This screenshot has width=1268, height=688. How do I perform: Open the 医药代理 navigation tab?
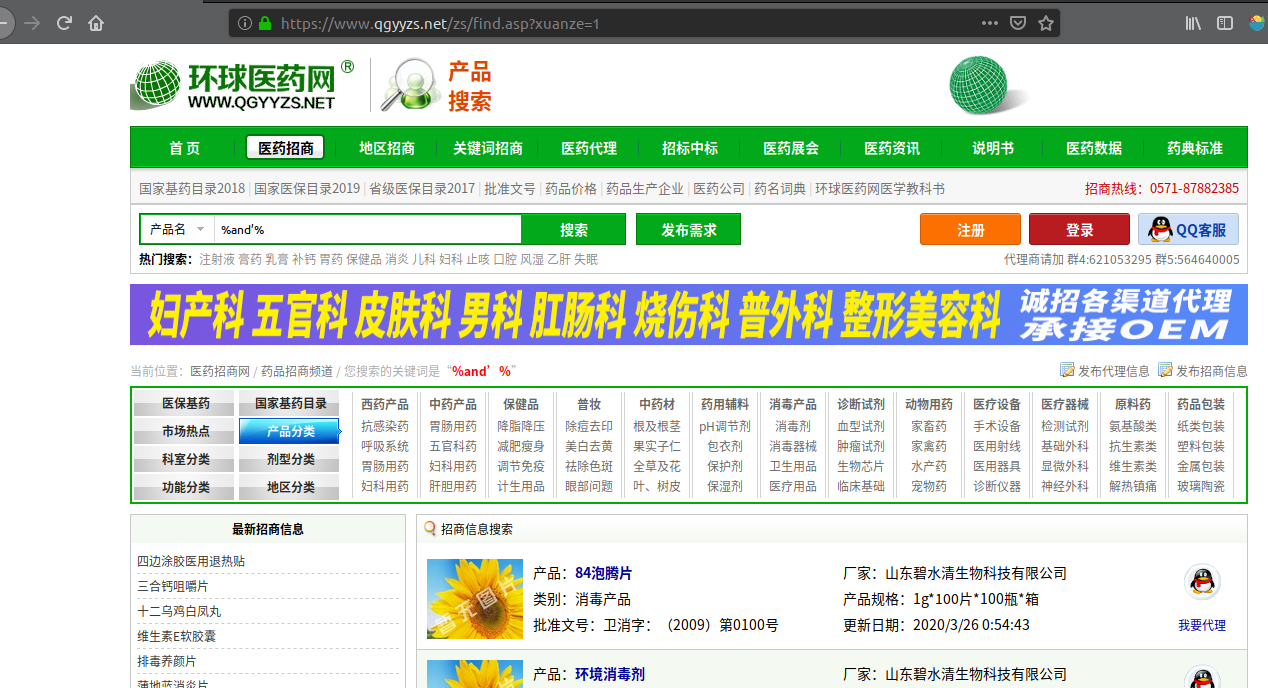pos(589,148)
